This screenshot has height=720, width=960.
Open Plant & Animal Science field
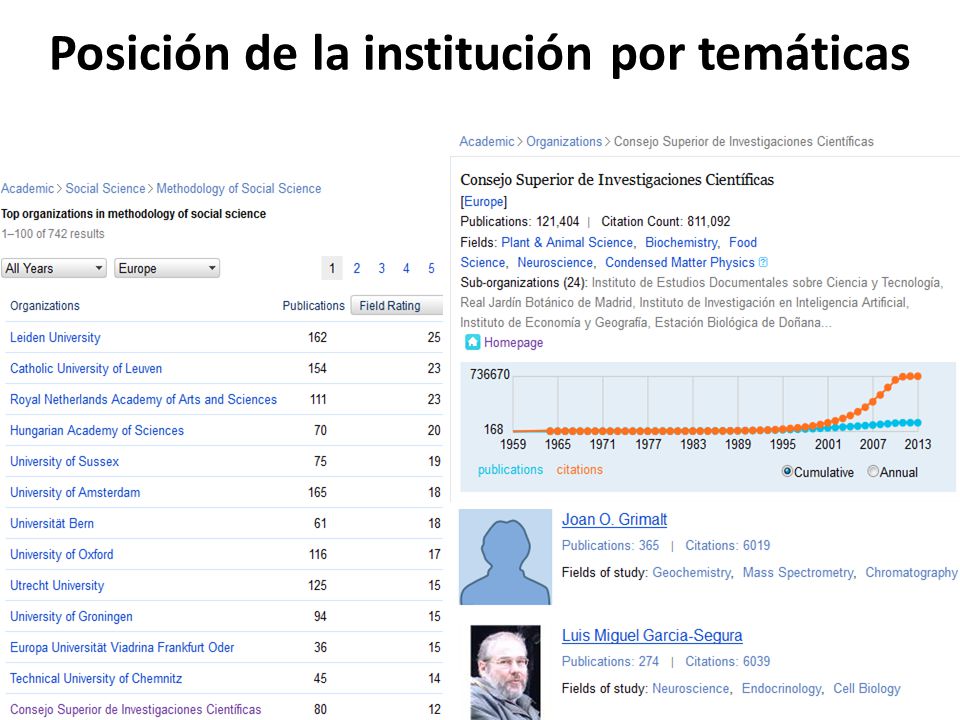567,242
